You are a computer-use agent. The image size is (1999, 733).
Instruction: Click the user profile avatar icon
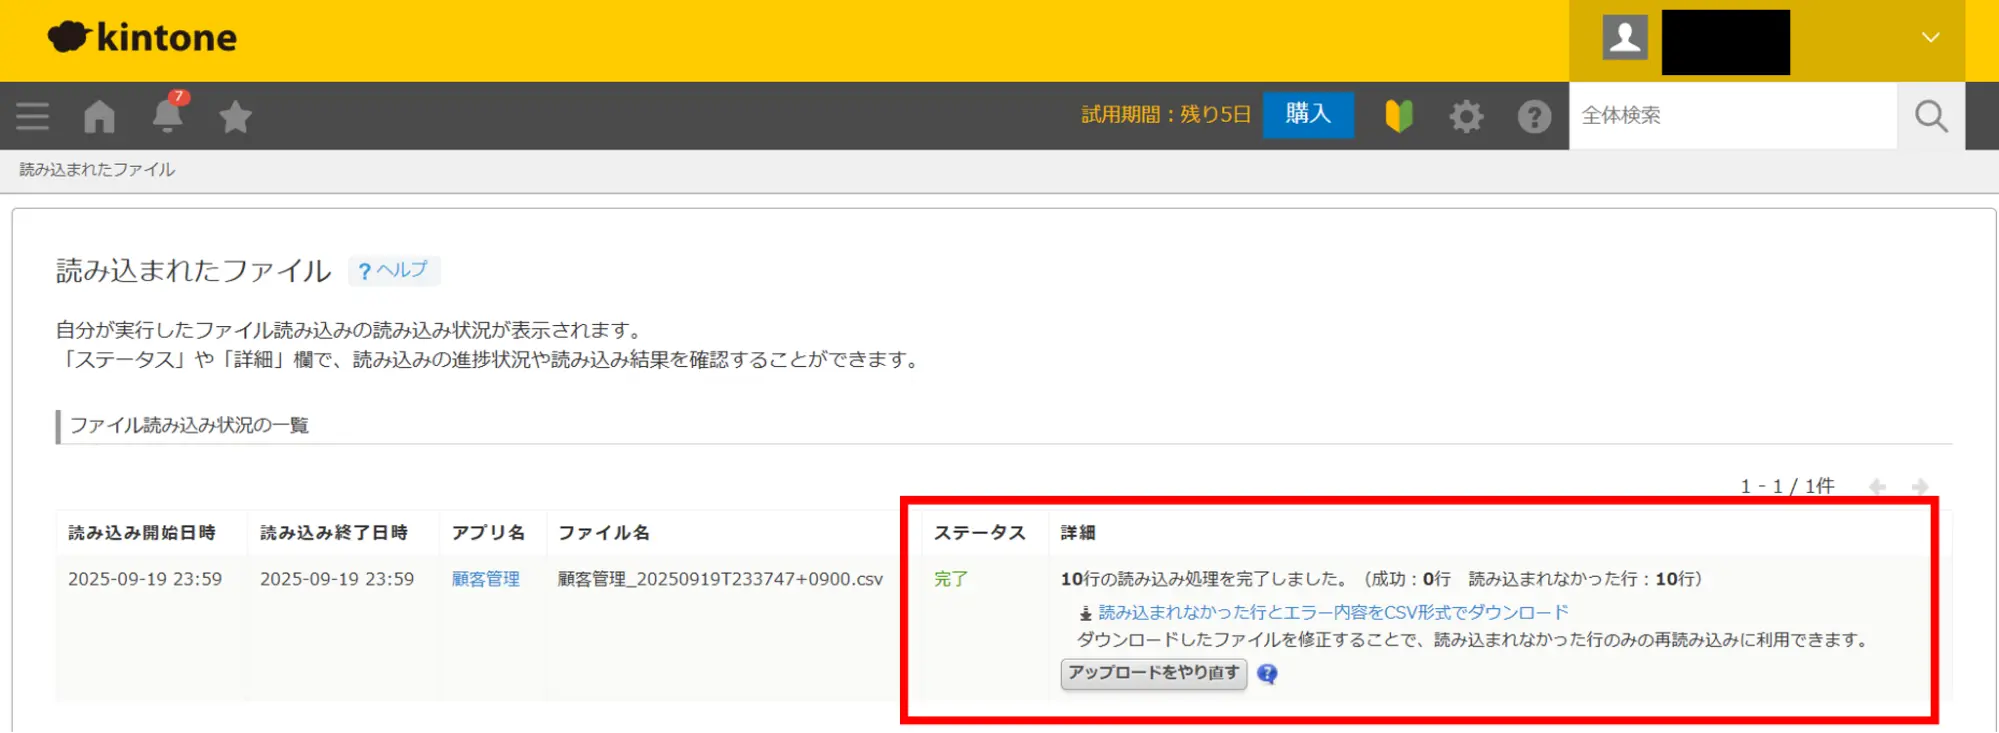coord(1625,39)
